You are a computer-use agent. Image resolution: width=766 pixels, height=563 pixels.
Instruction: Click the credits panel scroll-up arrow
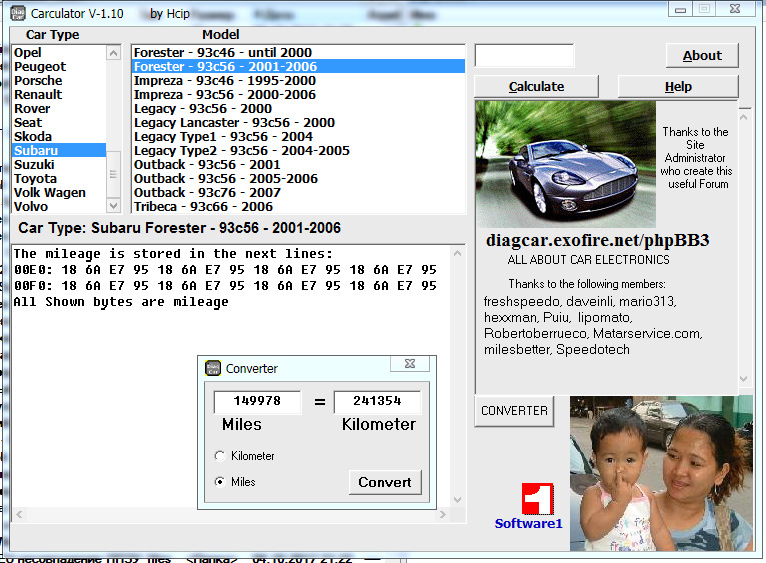point(744,117)
